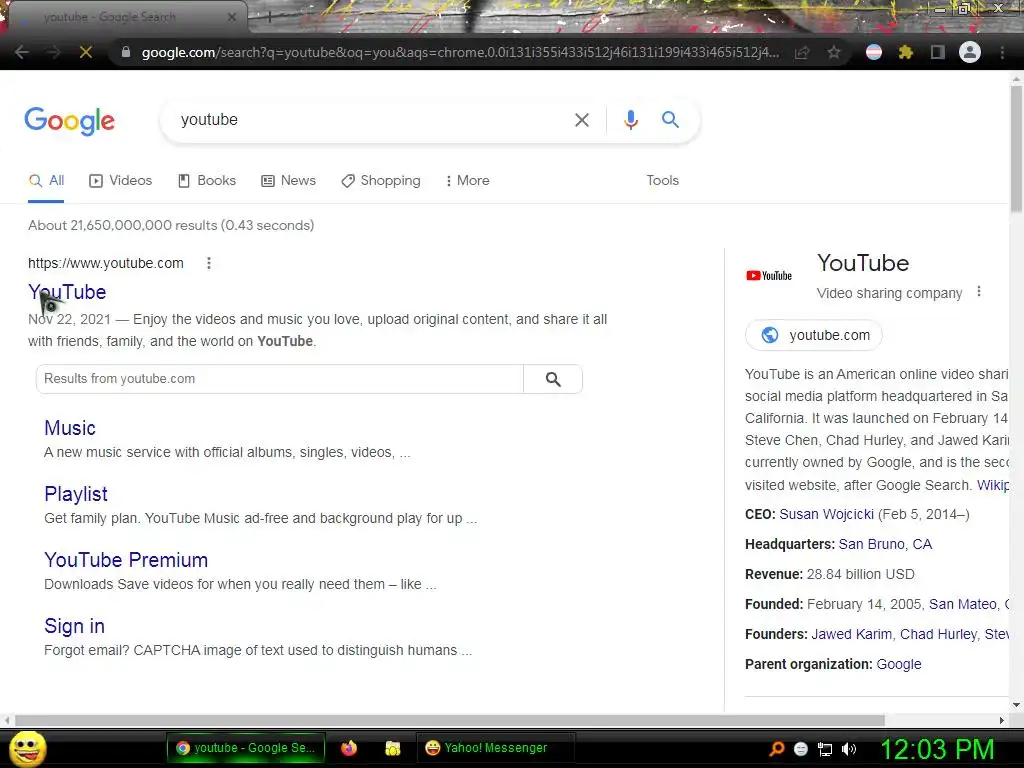Close the youtube Google Search tab
The height and width of the screenshot is (768, 1024).
pos(231,17)
